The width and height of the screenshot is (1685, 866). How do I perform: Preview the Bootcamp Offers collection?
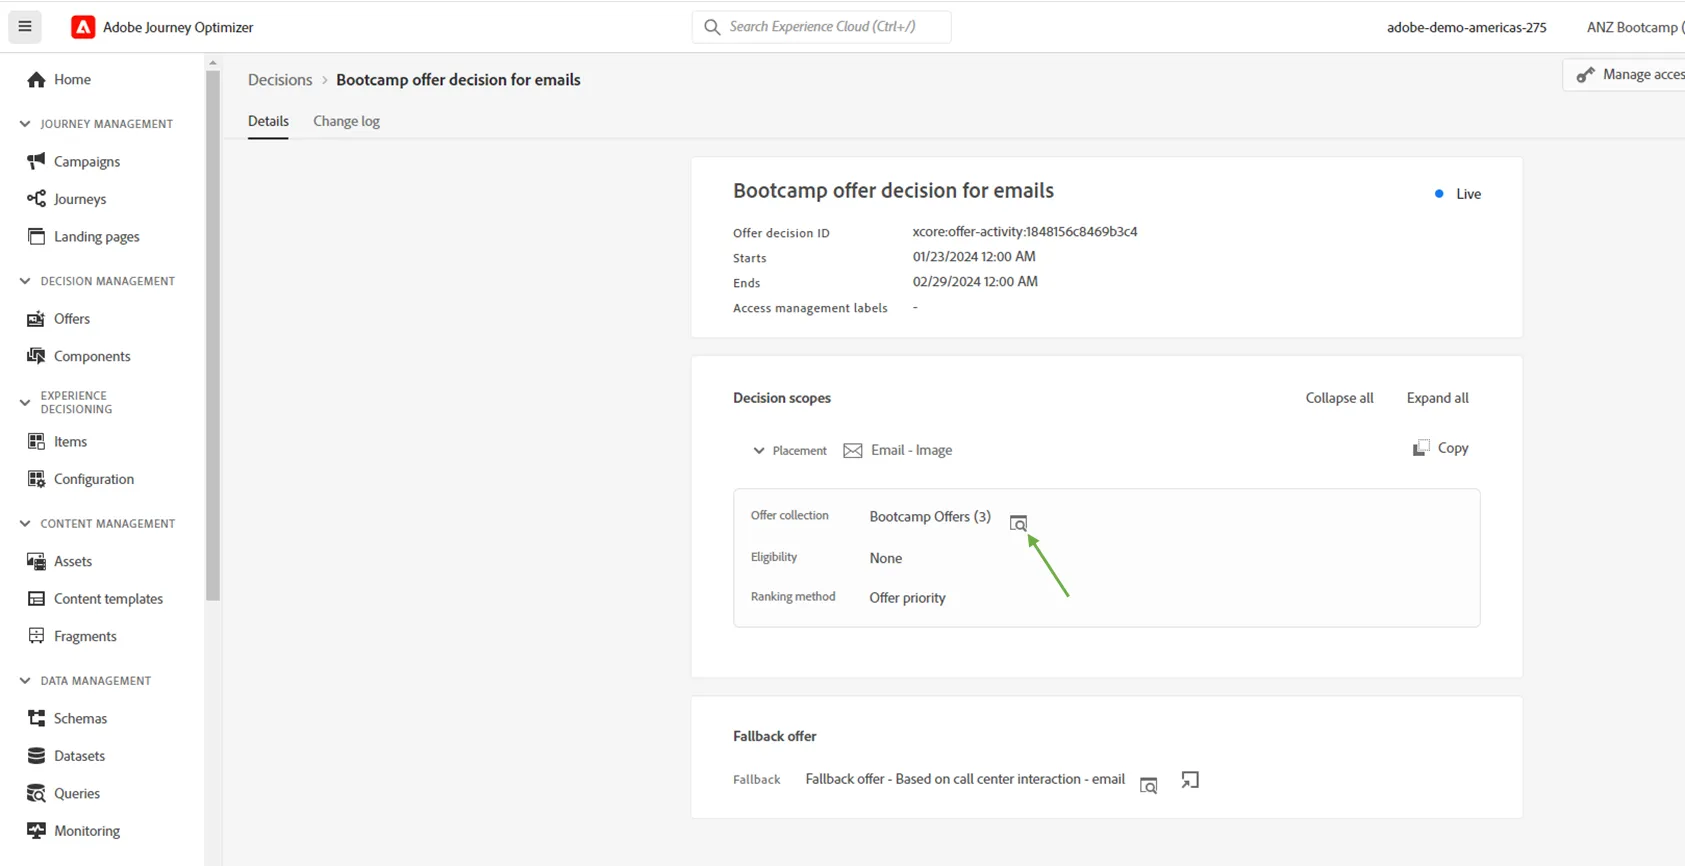pos(1018,523)
